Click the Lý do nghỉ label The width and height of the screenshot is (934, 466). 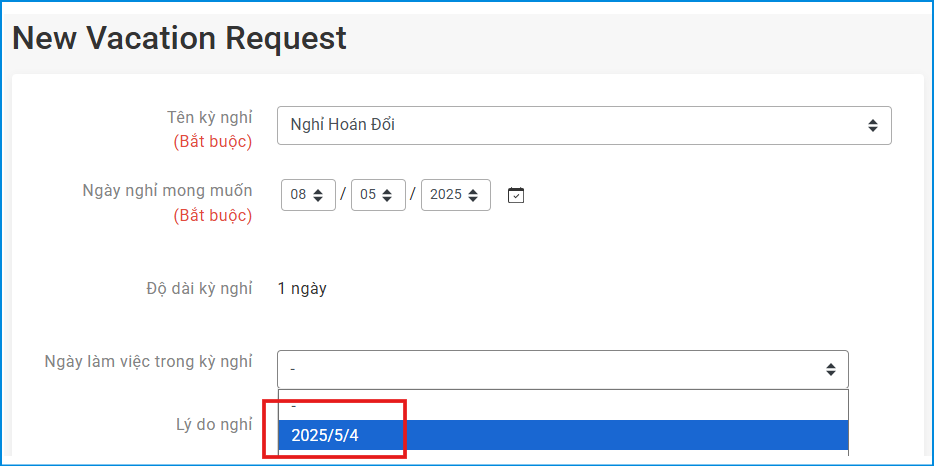pos(214,424)
